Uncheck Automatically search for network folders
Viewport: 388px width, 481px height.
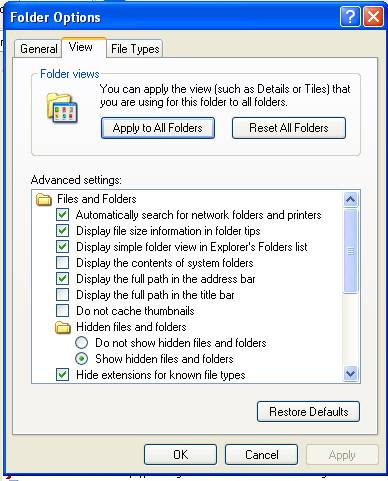[x=62, y=215]
